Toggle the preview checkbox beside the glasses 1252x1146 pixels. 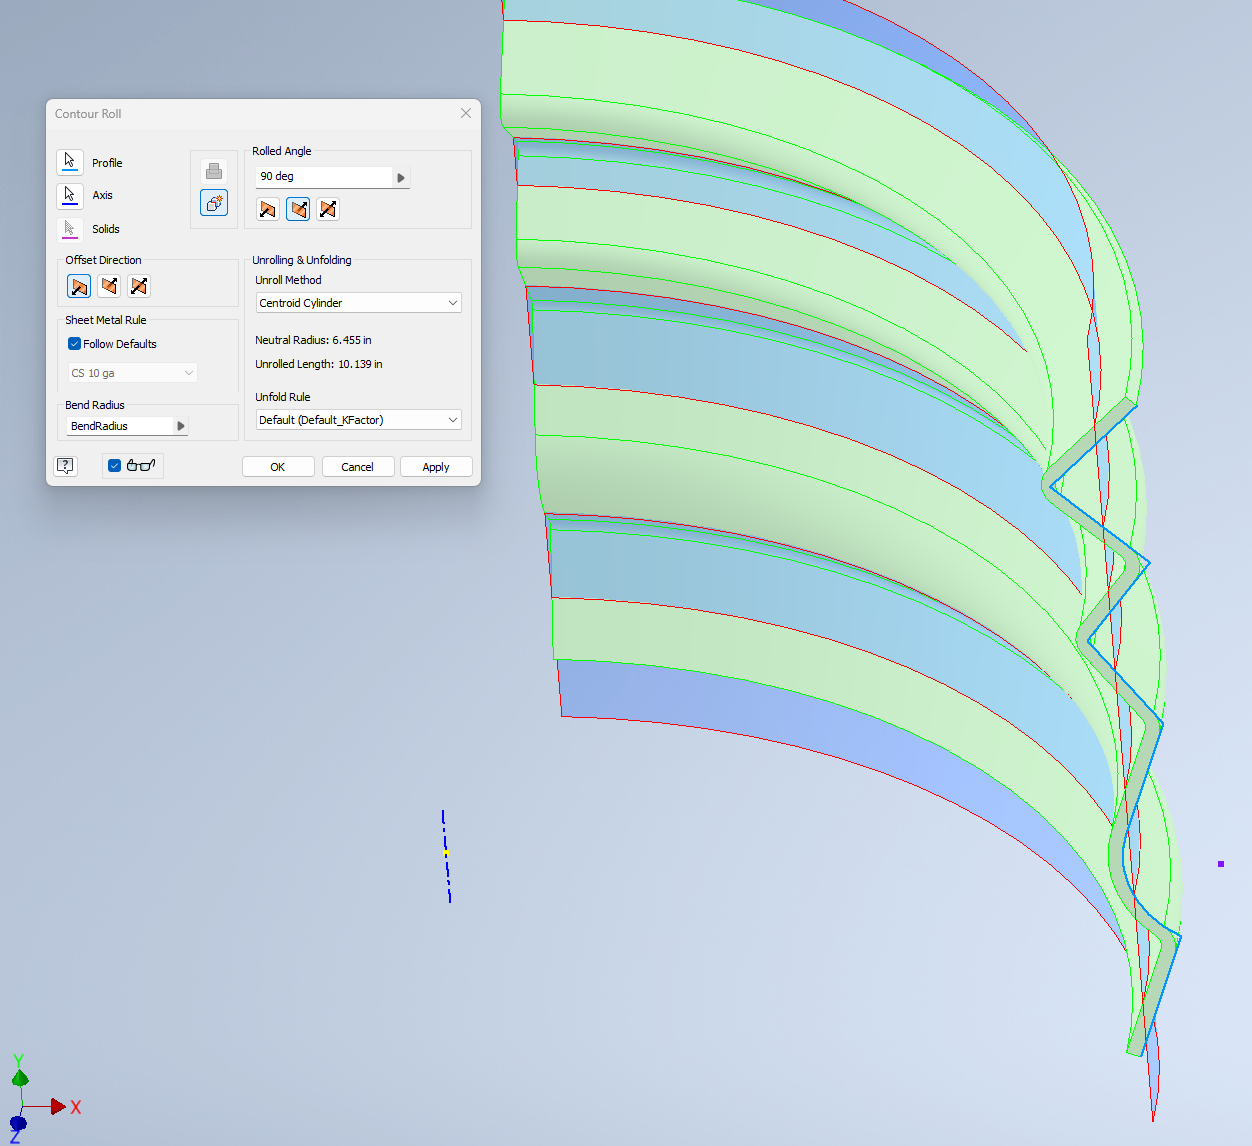(113, 465)
